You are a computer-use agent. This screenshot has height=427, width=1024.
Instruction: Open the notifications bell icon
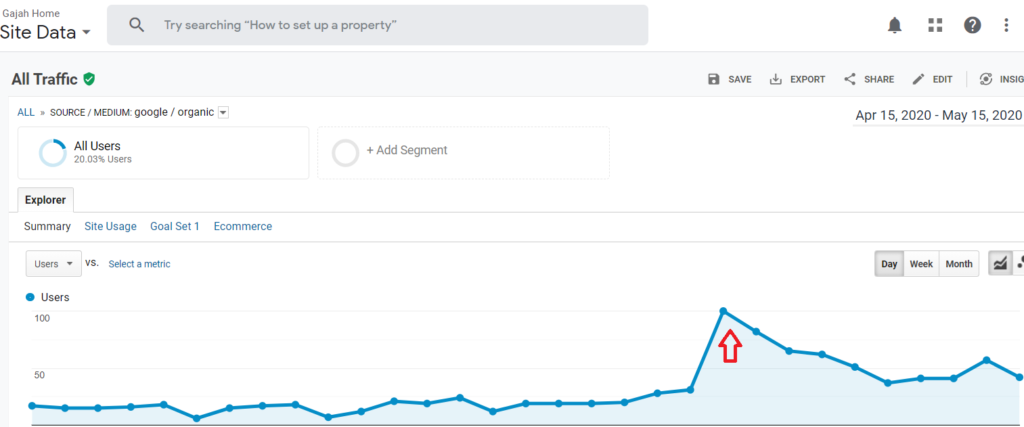pyautogui.click(x=895, y=26)
